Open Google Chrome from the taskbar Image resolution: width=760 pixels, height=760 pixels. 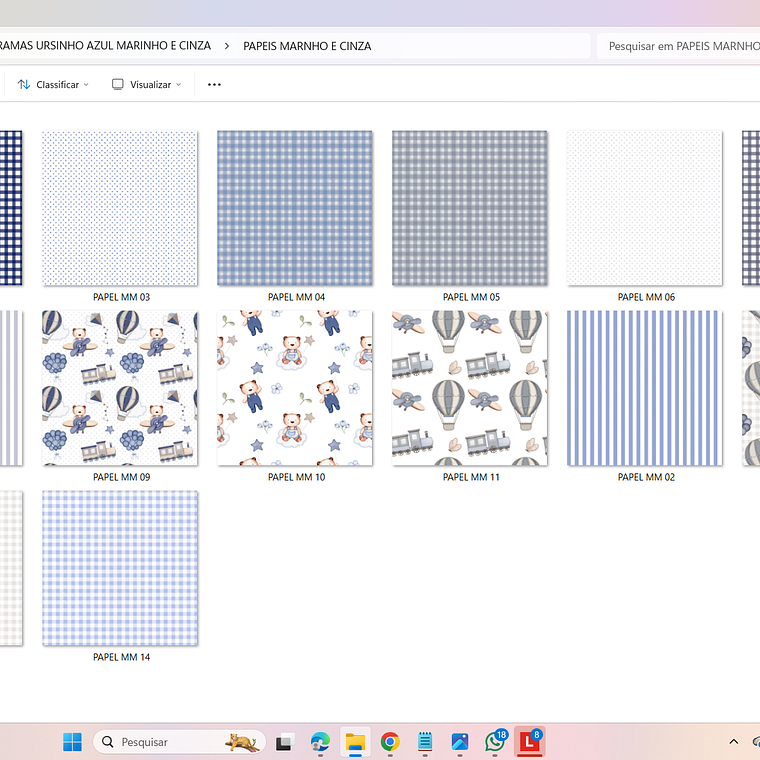click(x=390, y=742)
